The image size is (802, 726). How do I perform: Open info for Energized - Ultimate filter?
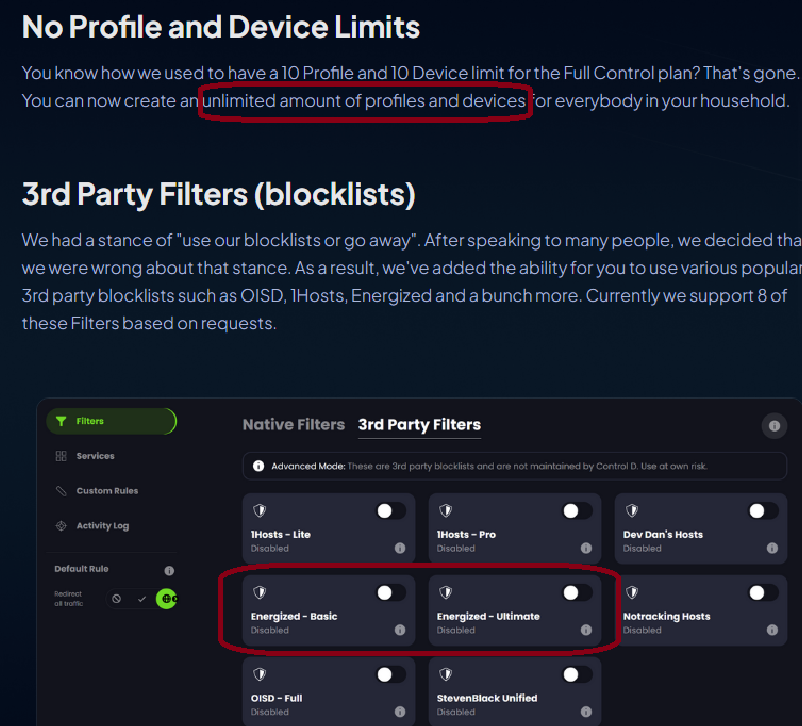586,630
